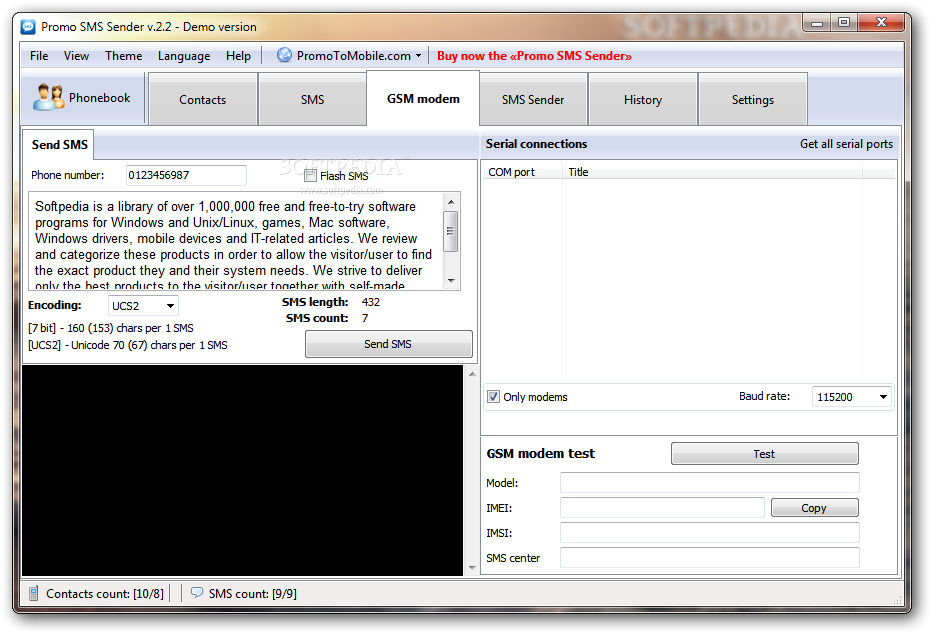
Task: Open the Theme menu
Action: pyautogui.click(x=124, y=55)
